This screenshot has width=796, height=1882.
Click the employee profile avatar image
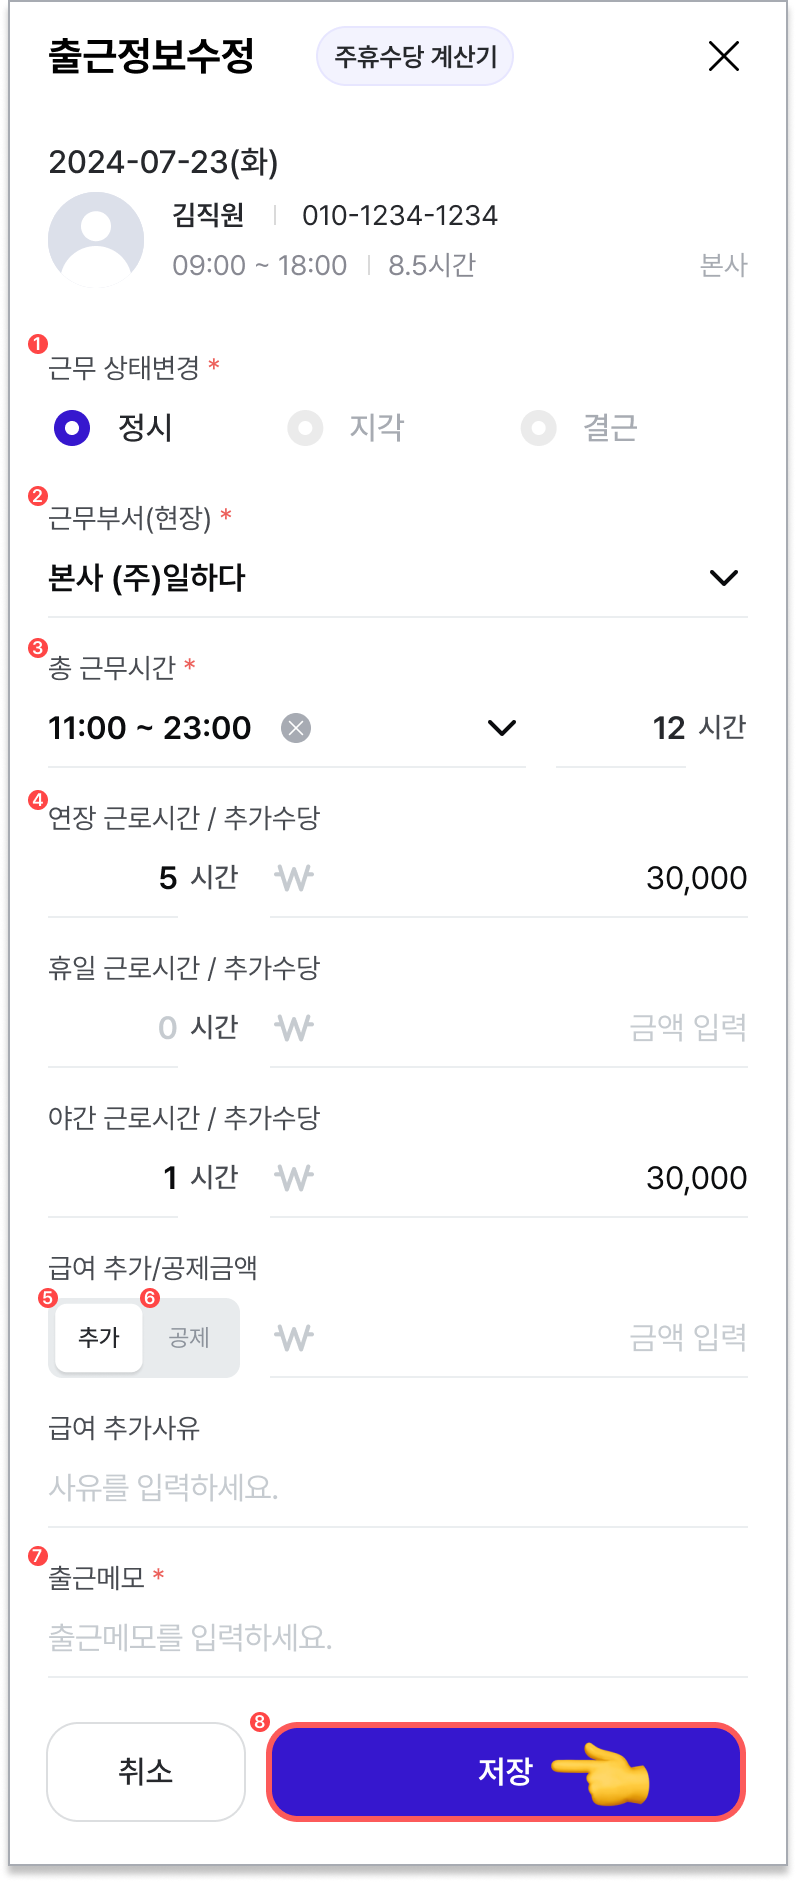(x=96, y=240)
